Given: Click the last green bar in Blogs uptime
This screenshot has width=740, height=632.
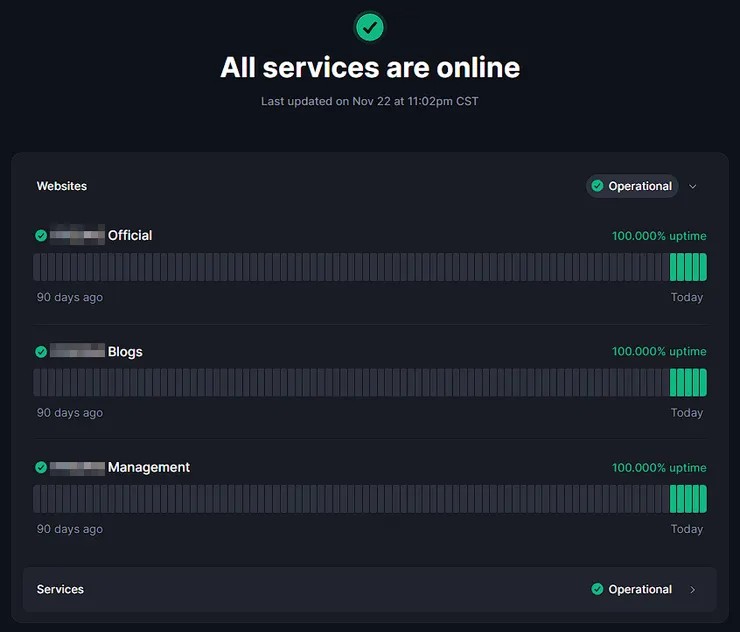Looking at the screenshot, I should (703, 383).
